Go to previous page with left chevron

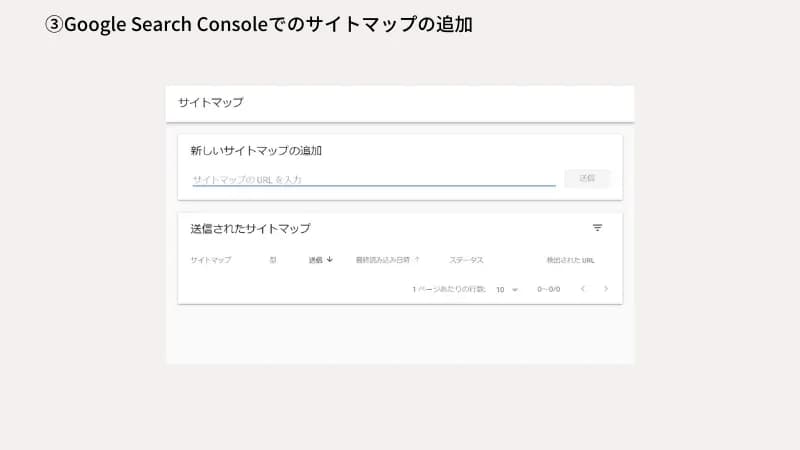[583, 289]
